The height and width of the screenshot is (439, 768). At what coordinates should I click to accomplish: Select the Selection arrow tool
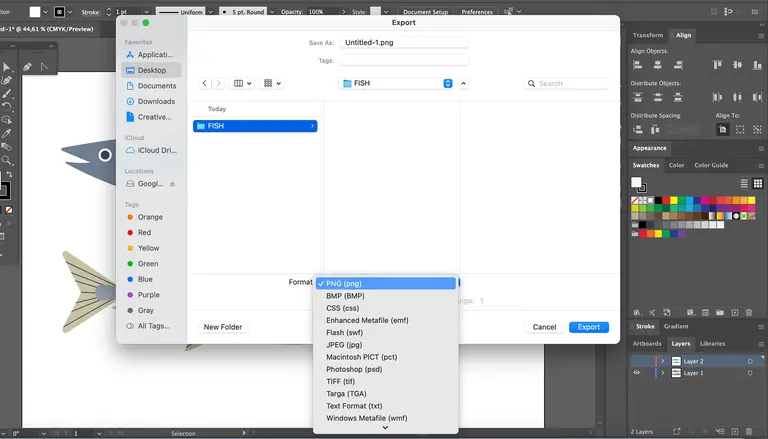click(6, 67)
